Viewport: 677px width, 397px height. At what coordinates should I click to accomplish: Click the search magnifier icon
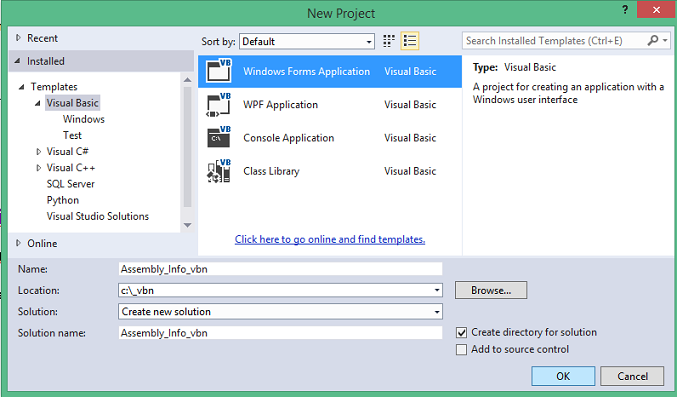click(x=652, y=41)
